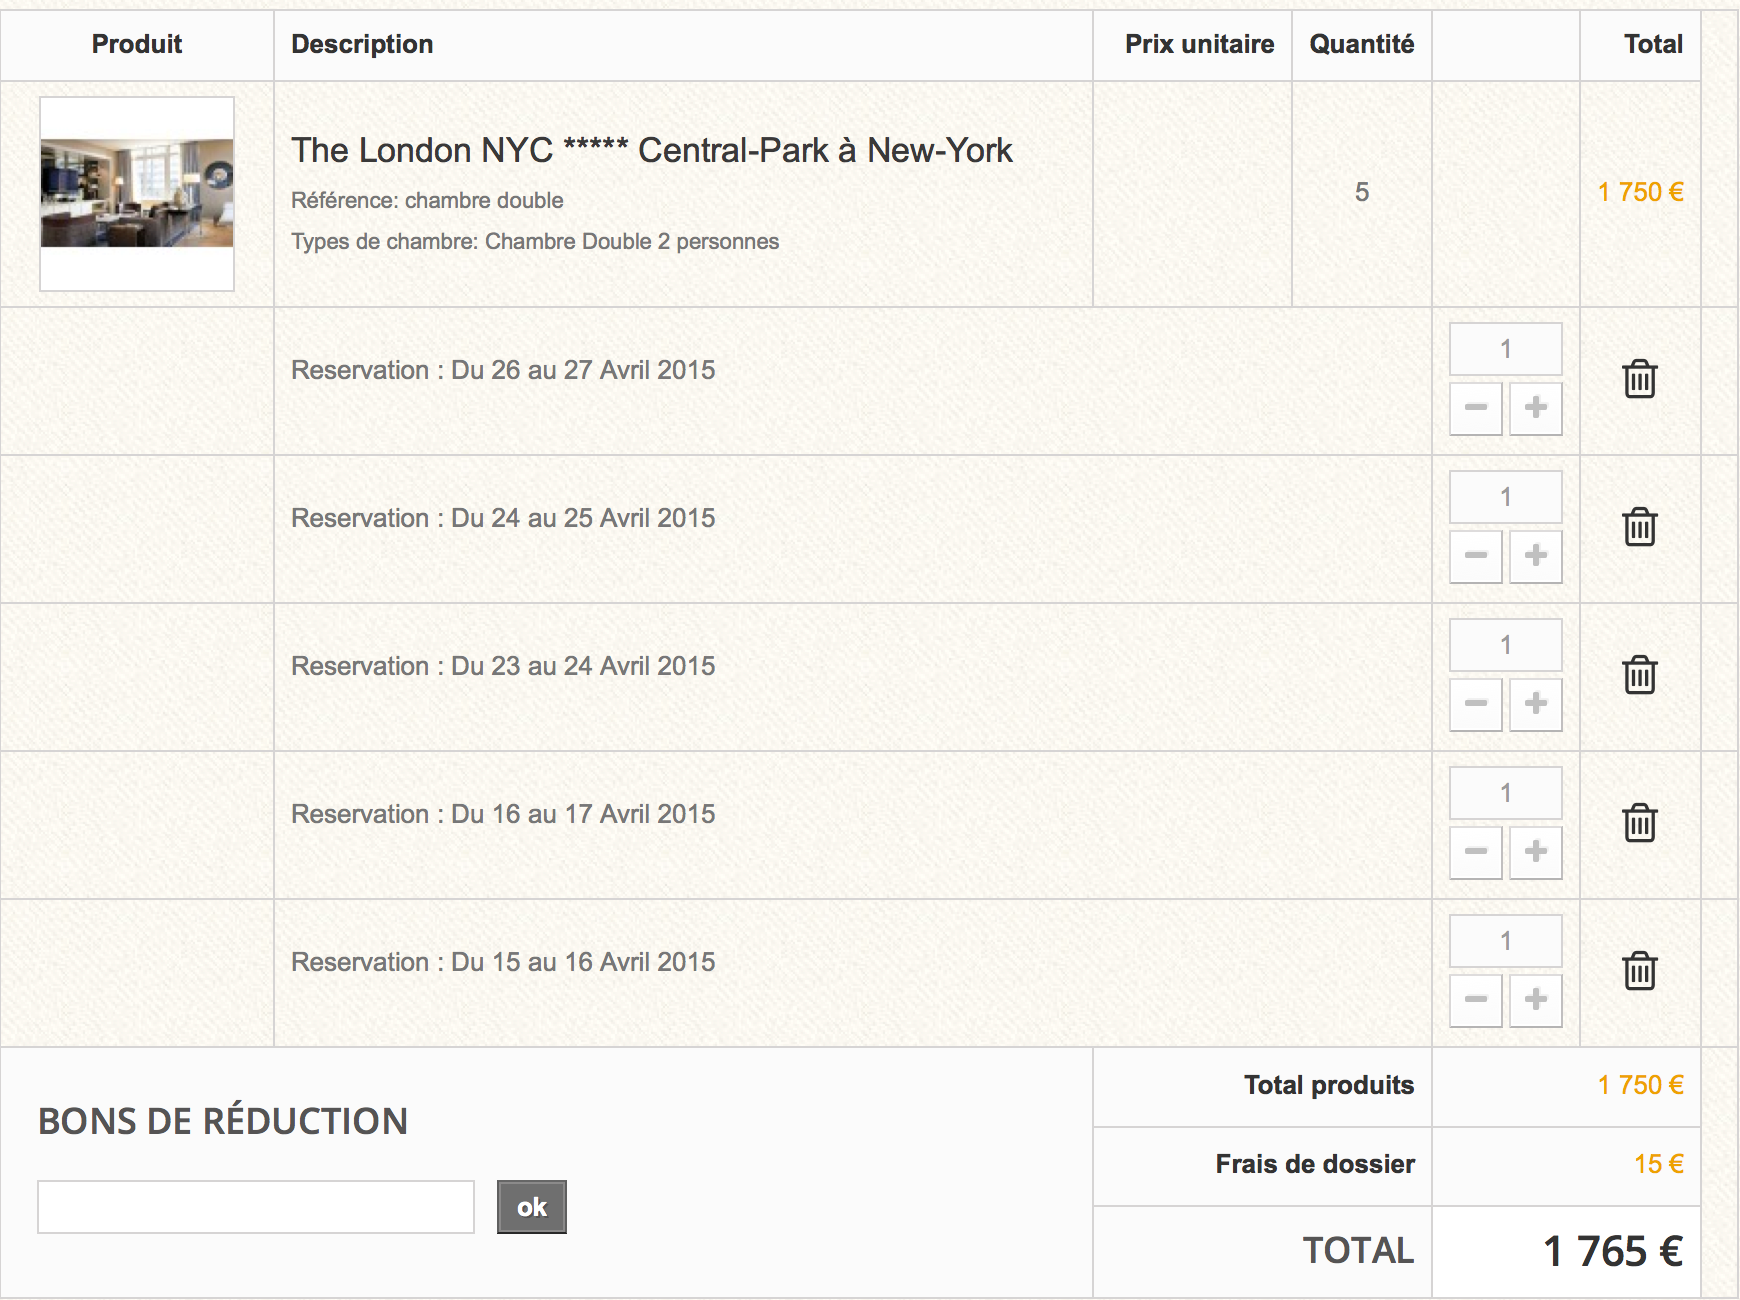Click the Produit column header
Screen dimensions: 1740x1300
coord(137,44)
